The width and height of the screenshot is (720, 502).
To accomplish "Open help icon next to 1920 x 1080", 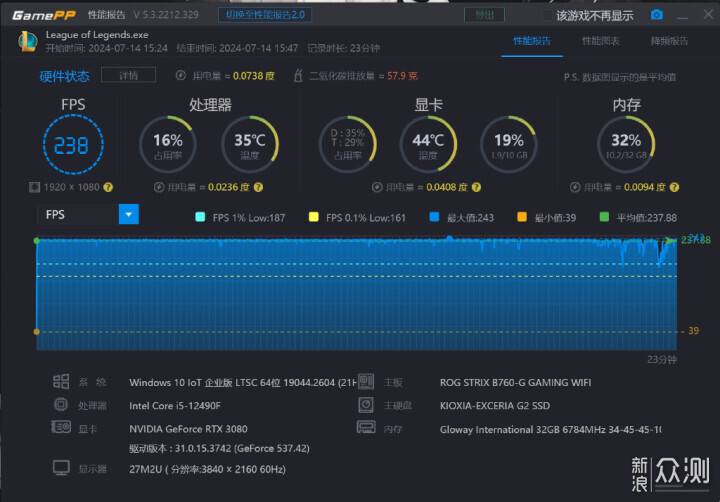I will coord(108,187).
